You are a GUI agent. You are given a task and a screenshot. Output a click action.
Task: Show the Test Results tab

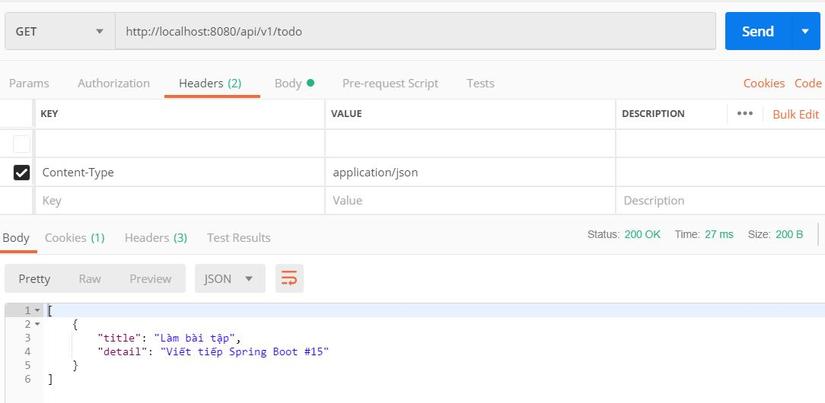coord(238,238)
